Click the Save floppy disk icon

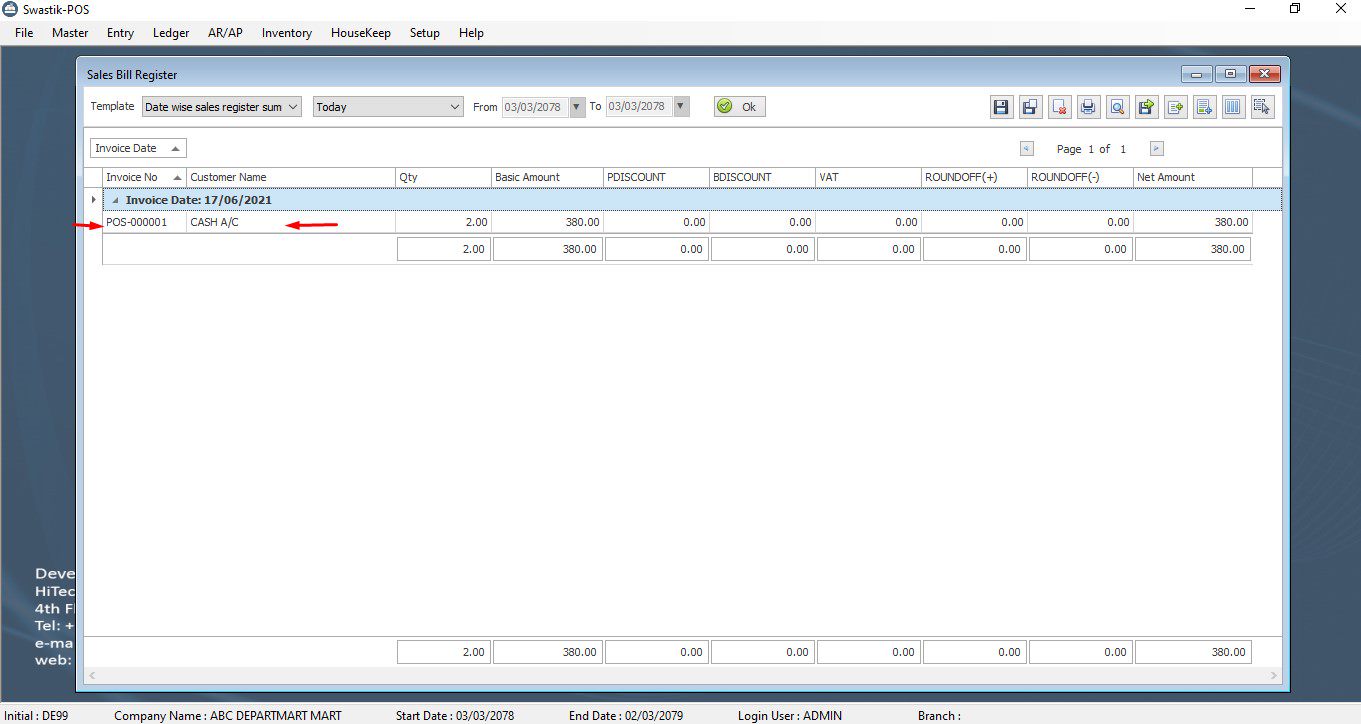(1001, 107)
